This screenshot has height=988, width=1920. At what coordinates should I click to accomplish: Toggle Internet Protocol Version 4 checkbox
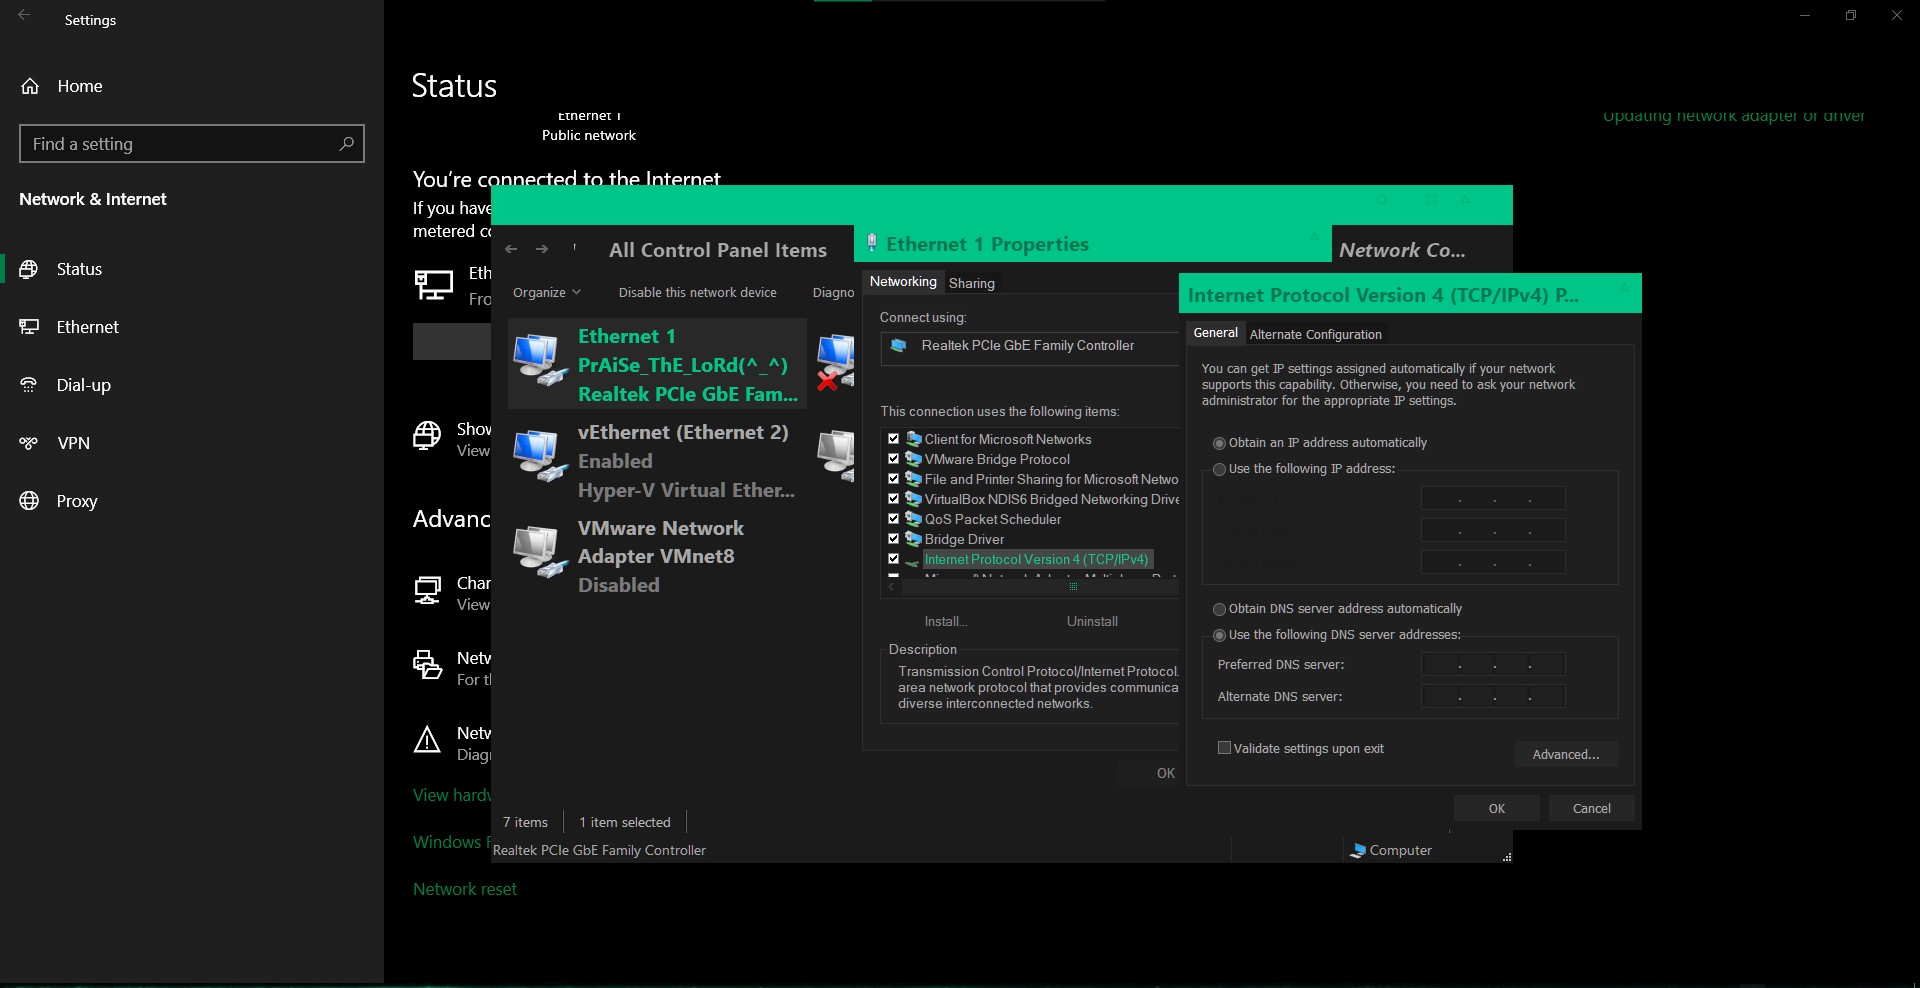pyautogui.click(x=893, y=558)
